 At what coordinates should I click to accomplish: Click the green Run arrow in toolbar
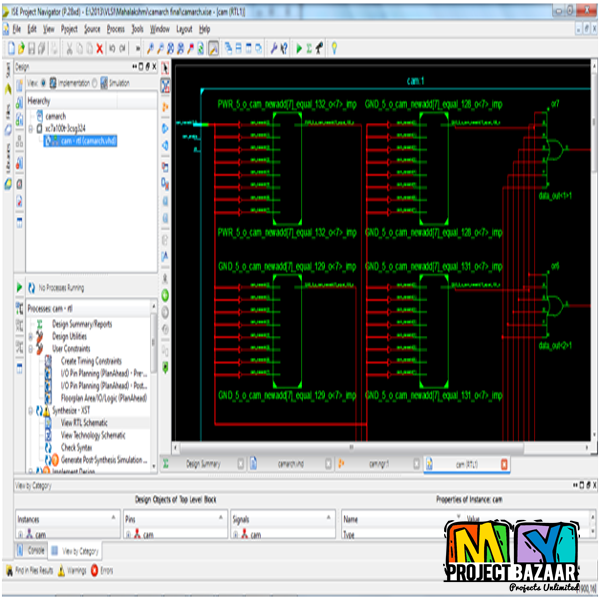click(298, 47)
